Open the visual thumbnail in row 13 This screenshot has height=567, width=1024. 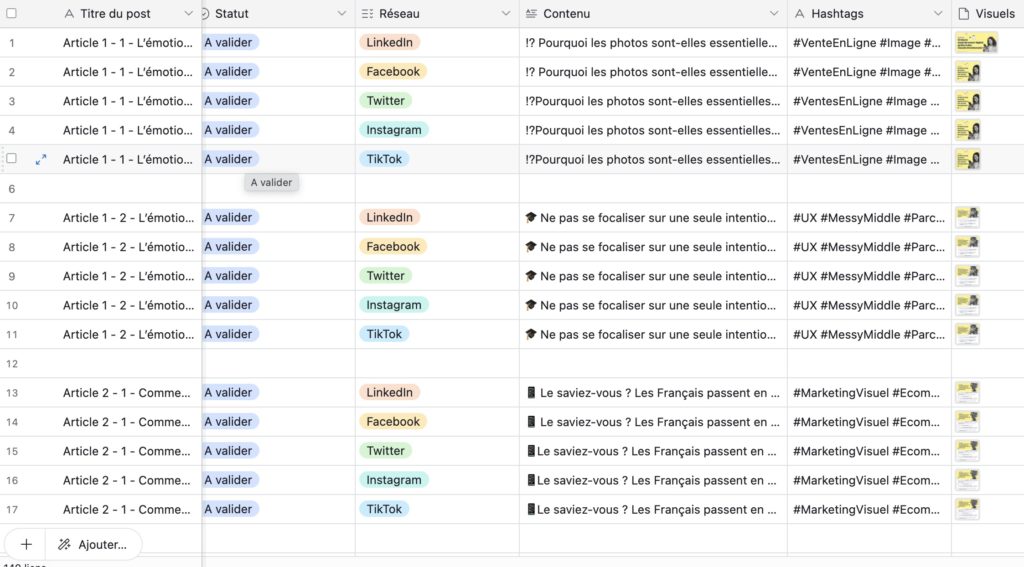click(x=968, y=393)
